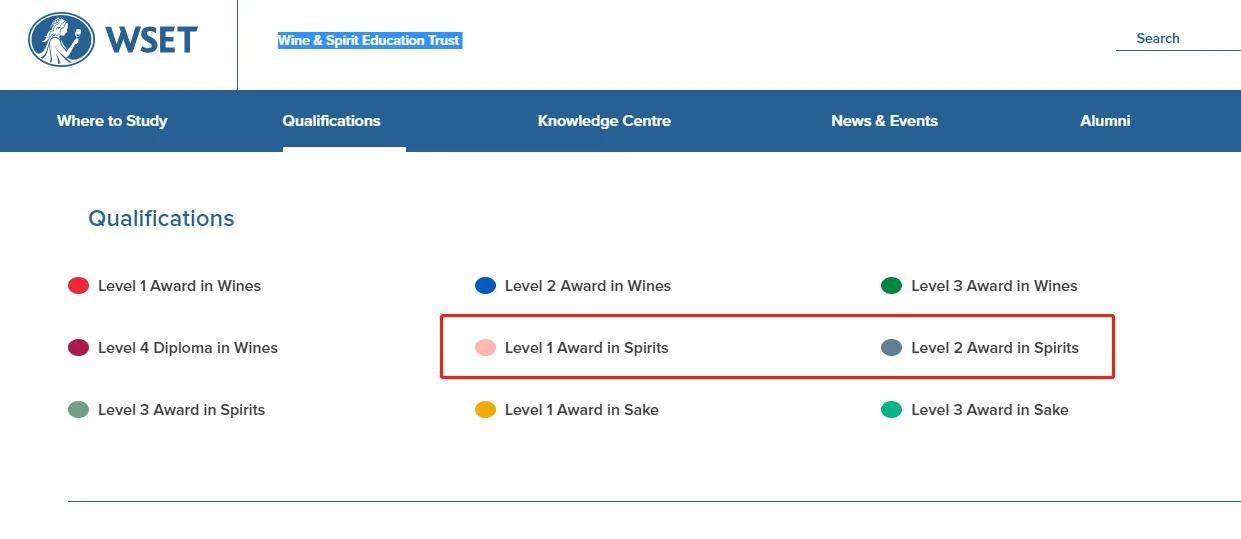Open Level 3 Award in Sake link

point(989,410)
